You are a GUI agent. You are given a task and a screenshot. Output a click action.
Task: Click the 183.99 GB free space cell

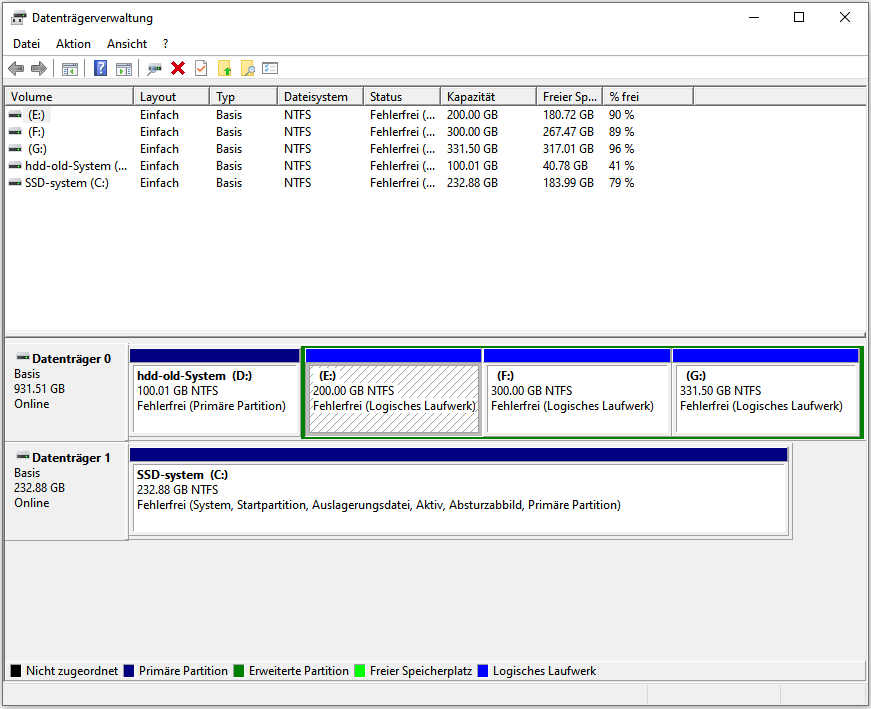(x=568, y=183)
